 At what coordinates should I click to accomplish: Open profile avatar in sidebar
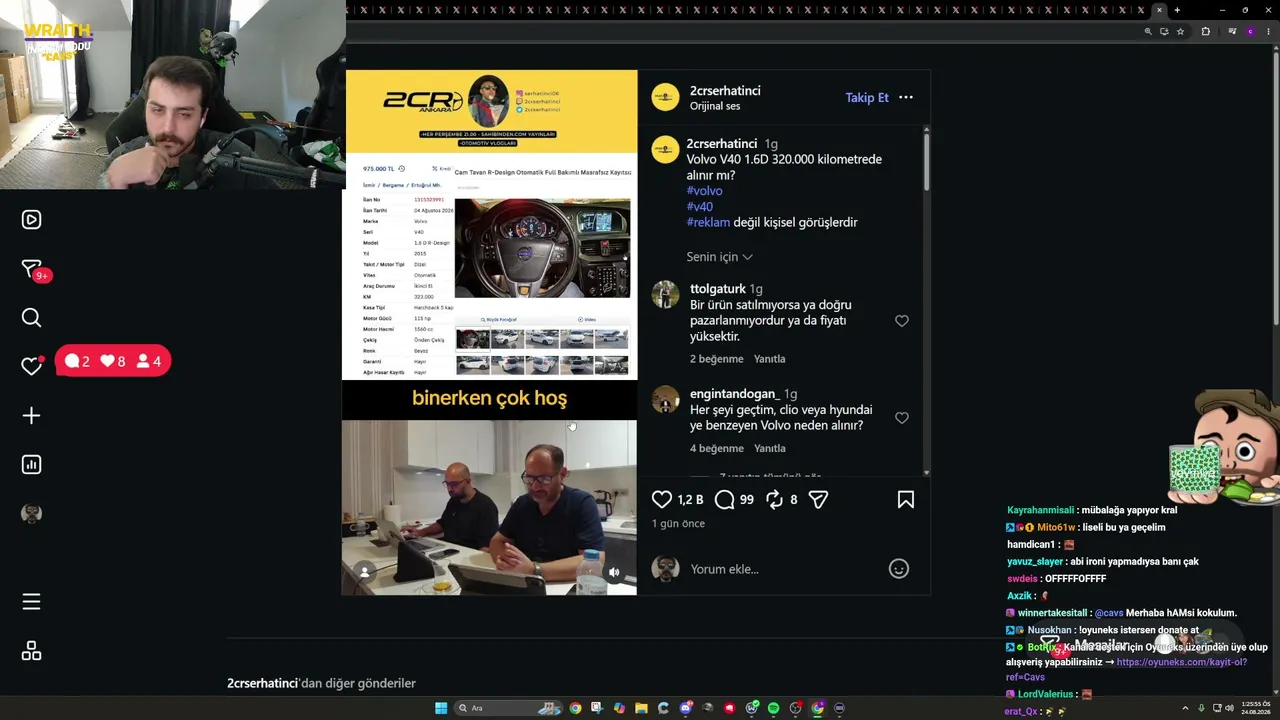click(x=31, y=513)
